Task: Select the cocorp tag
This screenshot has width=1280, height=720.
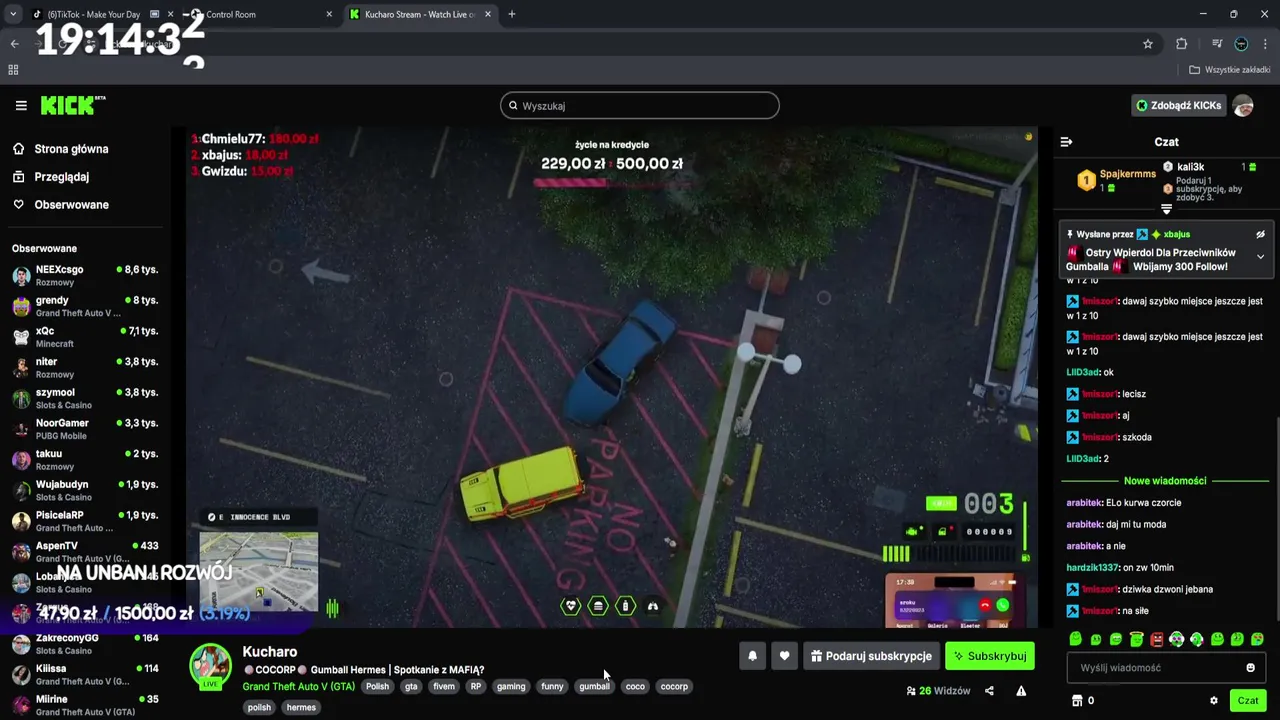Action: tap(674, 687)
